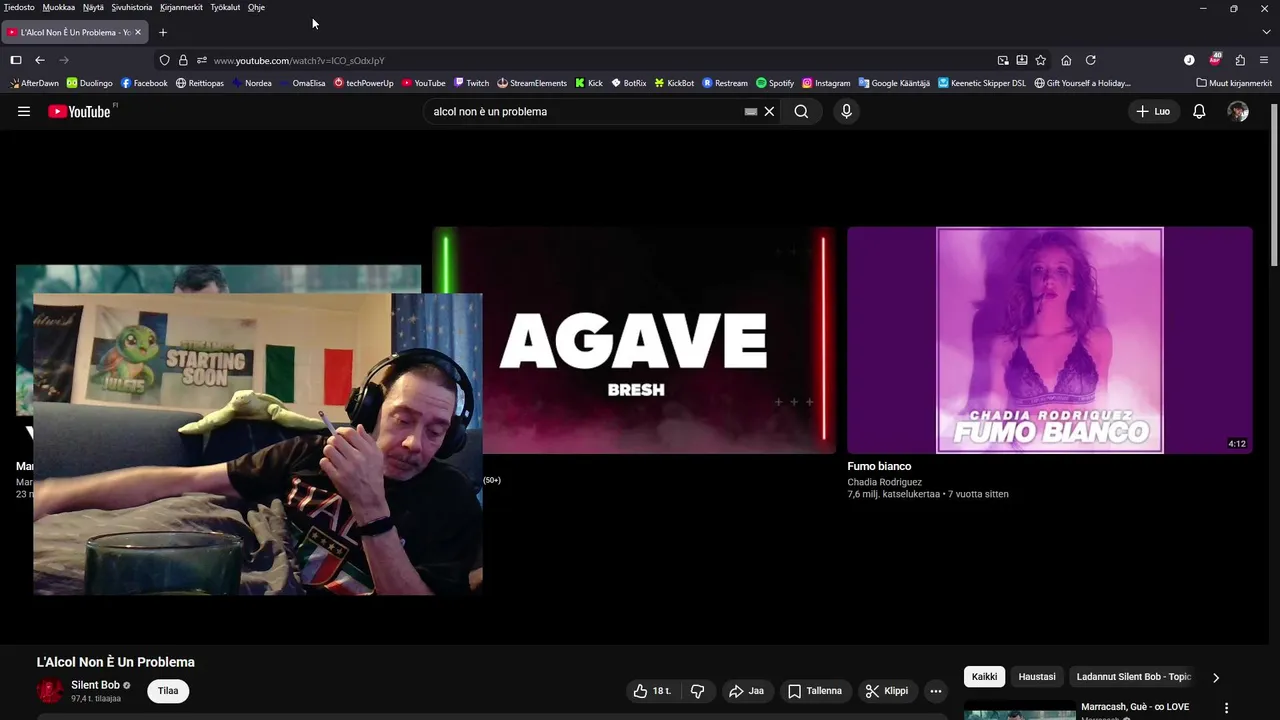This screenshot has height=720, width=1280.
Task: Expand Muut kirjanmerkit bookmarks folder
Action: point(1234,83)
